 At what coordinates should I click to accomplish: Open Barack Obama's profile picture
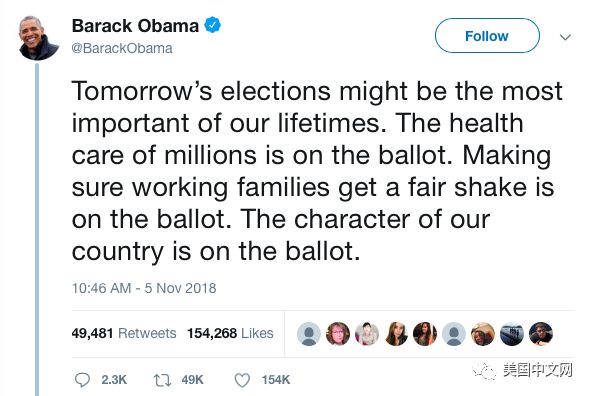tap(38, 38)
